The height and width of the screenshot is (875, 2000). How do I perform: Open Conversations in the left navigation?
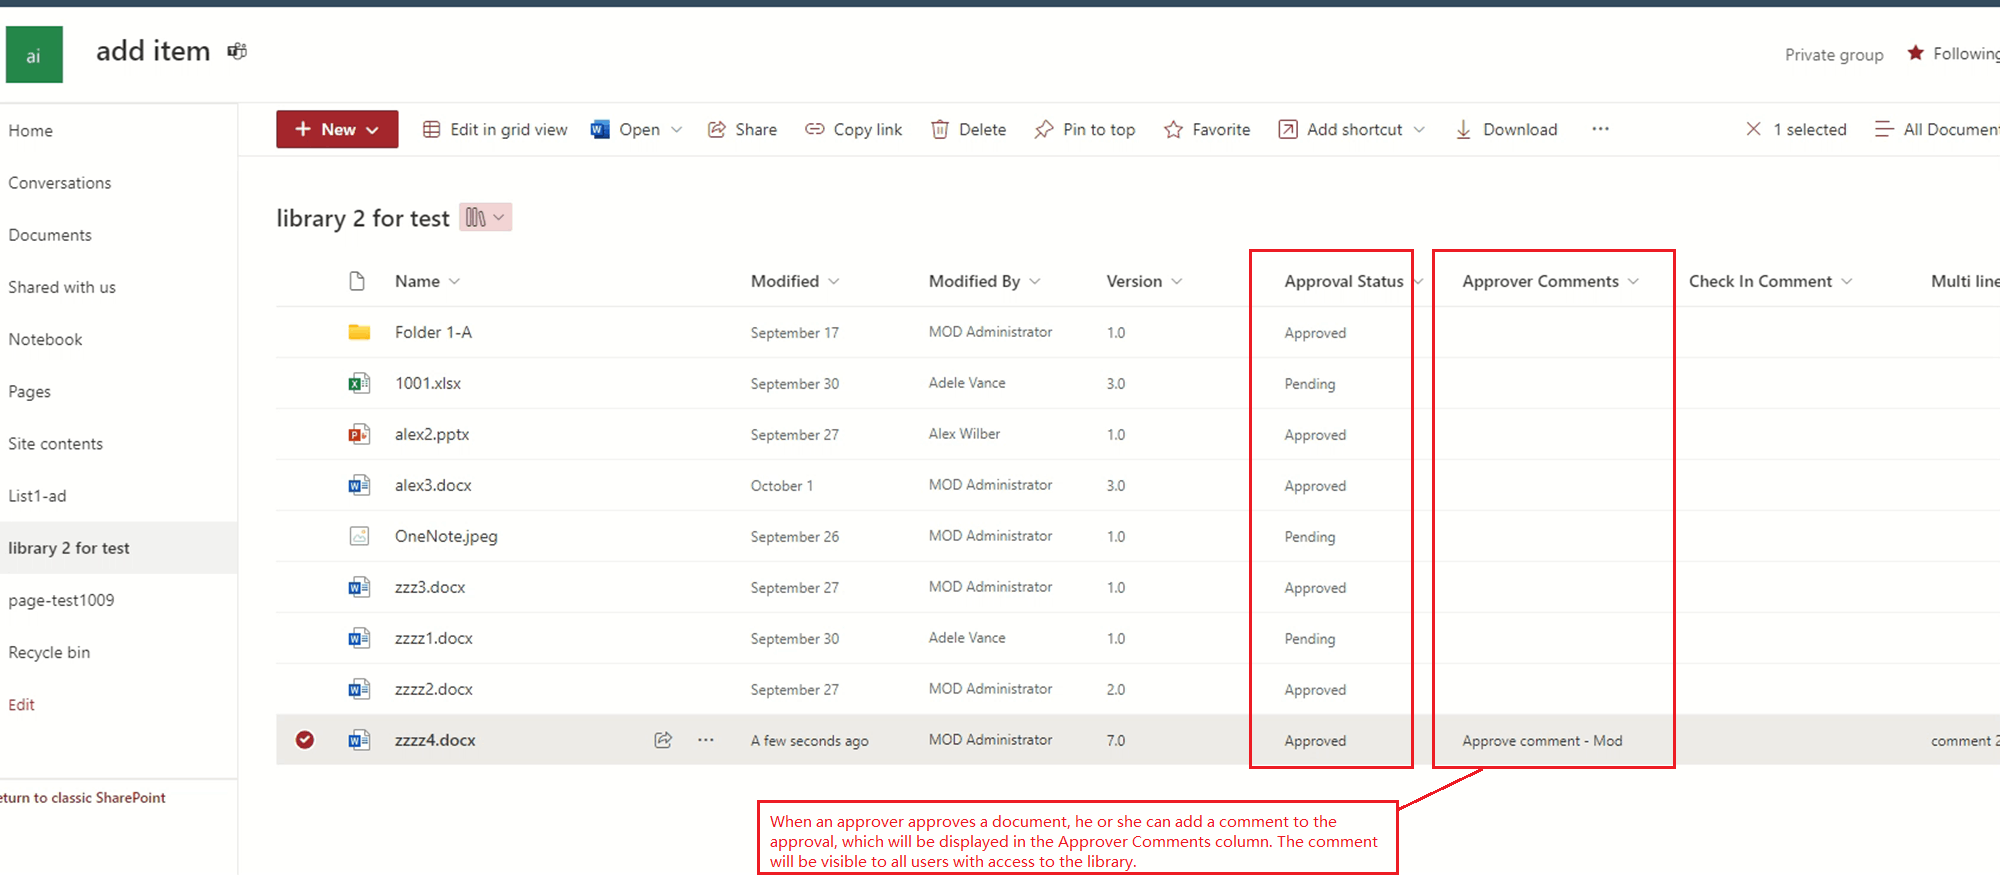coord(60,182)
